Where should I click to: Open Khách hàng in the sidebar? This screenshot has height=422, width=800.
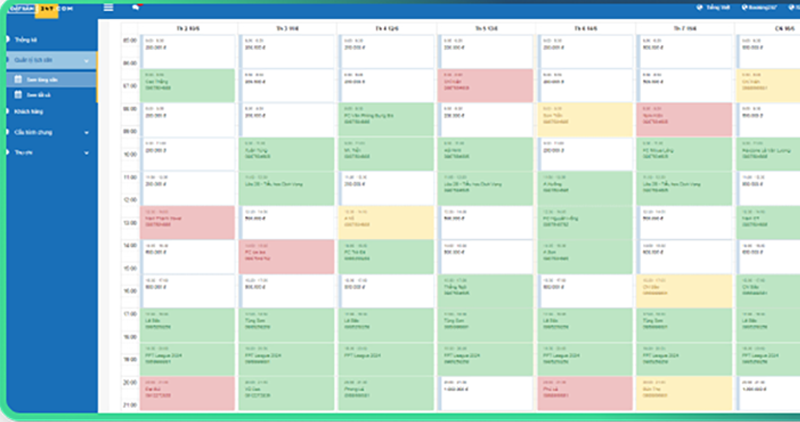[x=29, y=113]
